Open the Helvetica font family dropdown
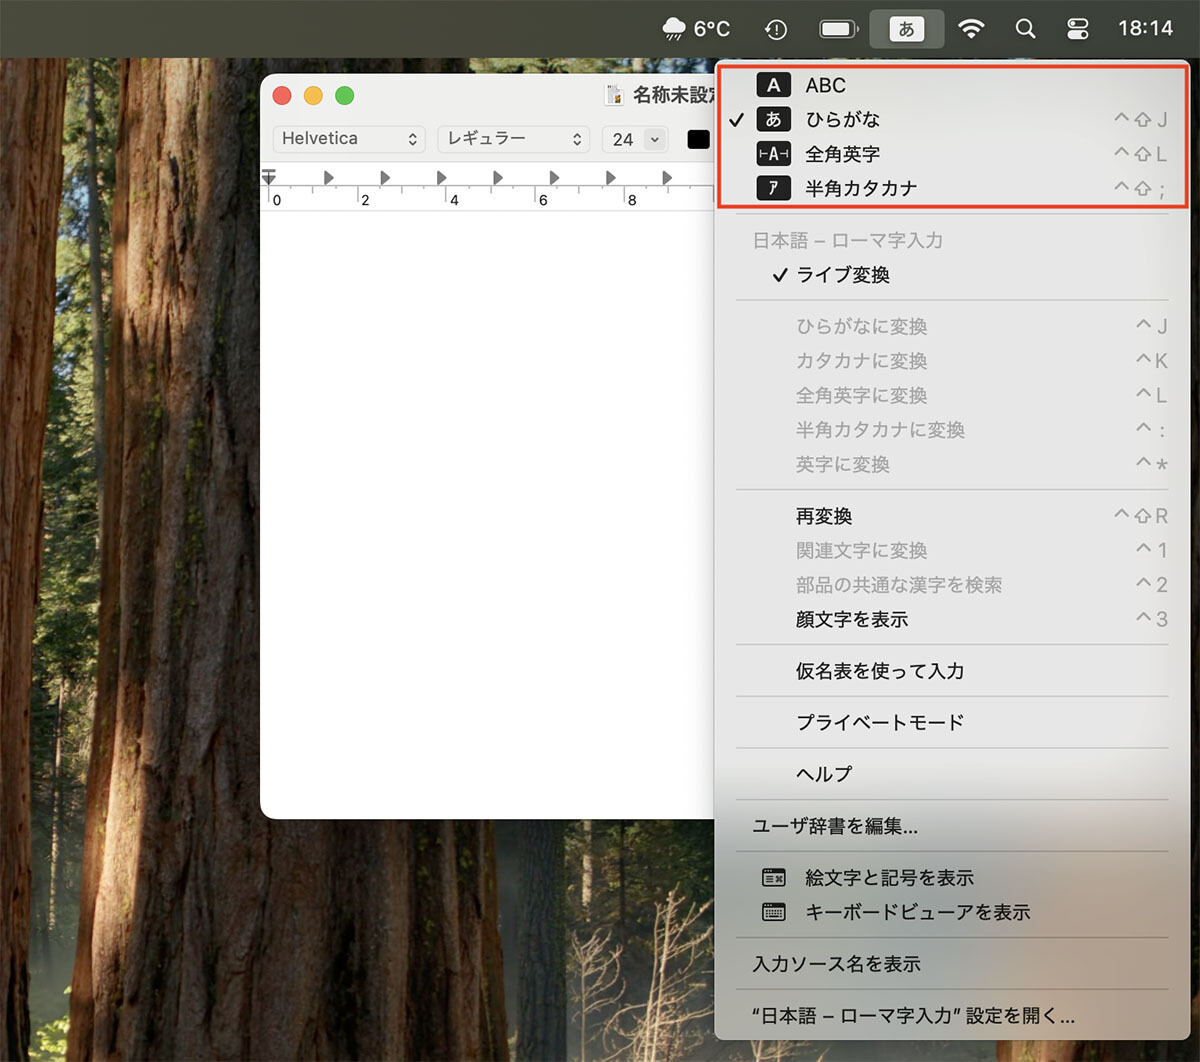The height and width of the screenshot is (1062, 1200). [349, 139]
